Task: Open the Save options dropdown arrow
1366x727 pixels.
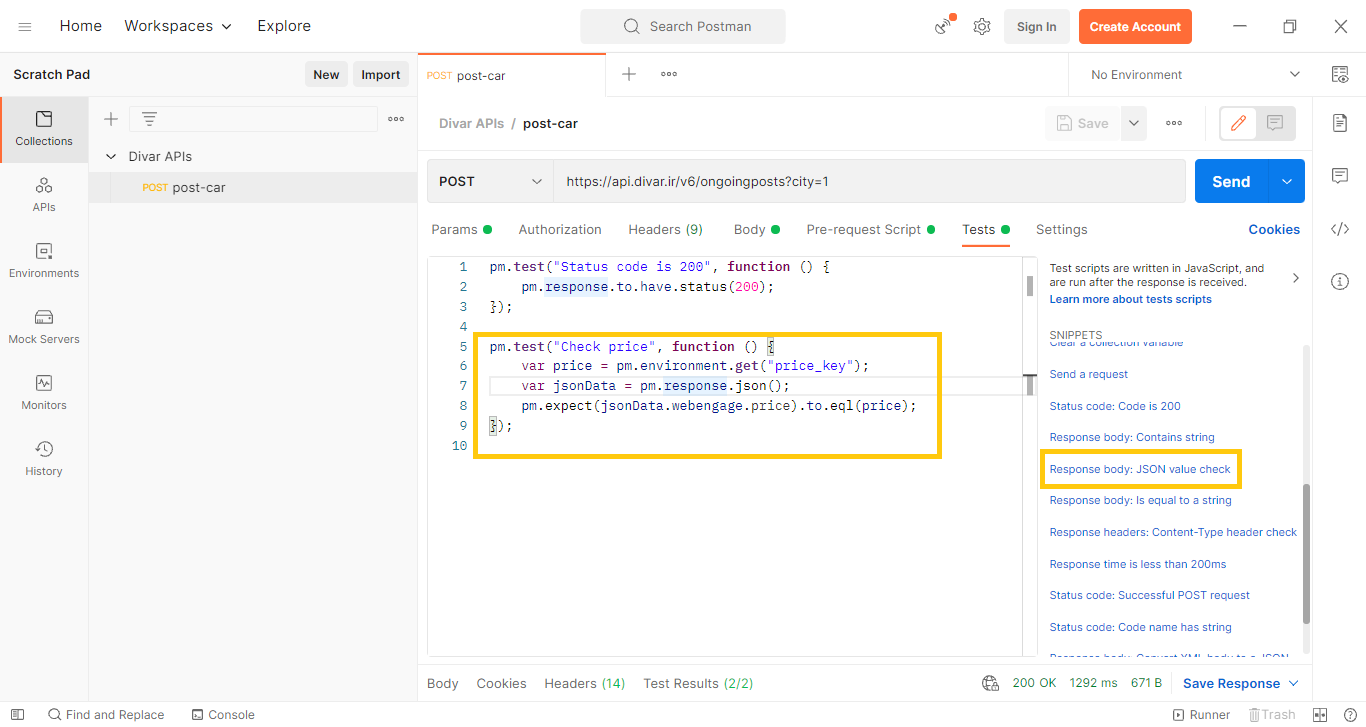Action: (1133, 123)
